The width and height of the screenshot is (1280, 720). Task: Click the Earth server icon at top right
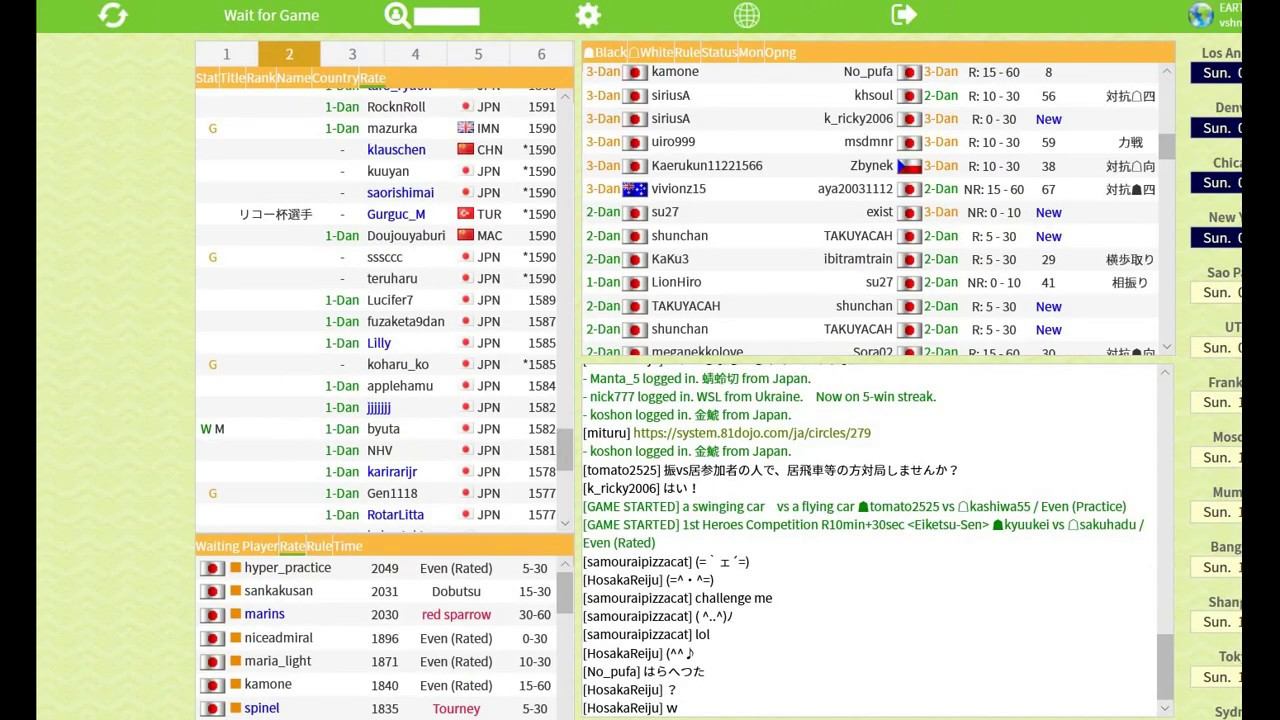[1200, 15]
